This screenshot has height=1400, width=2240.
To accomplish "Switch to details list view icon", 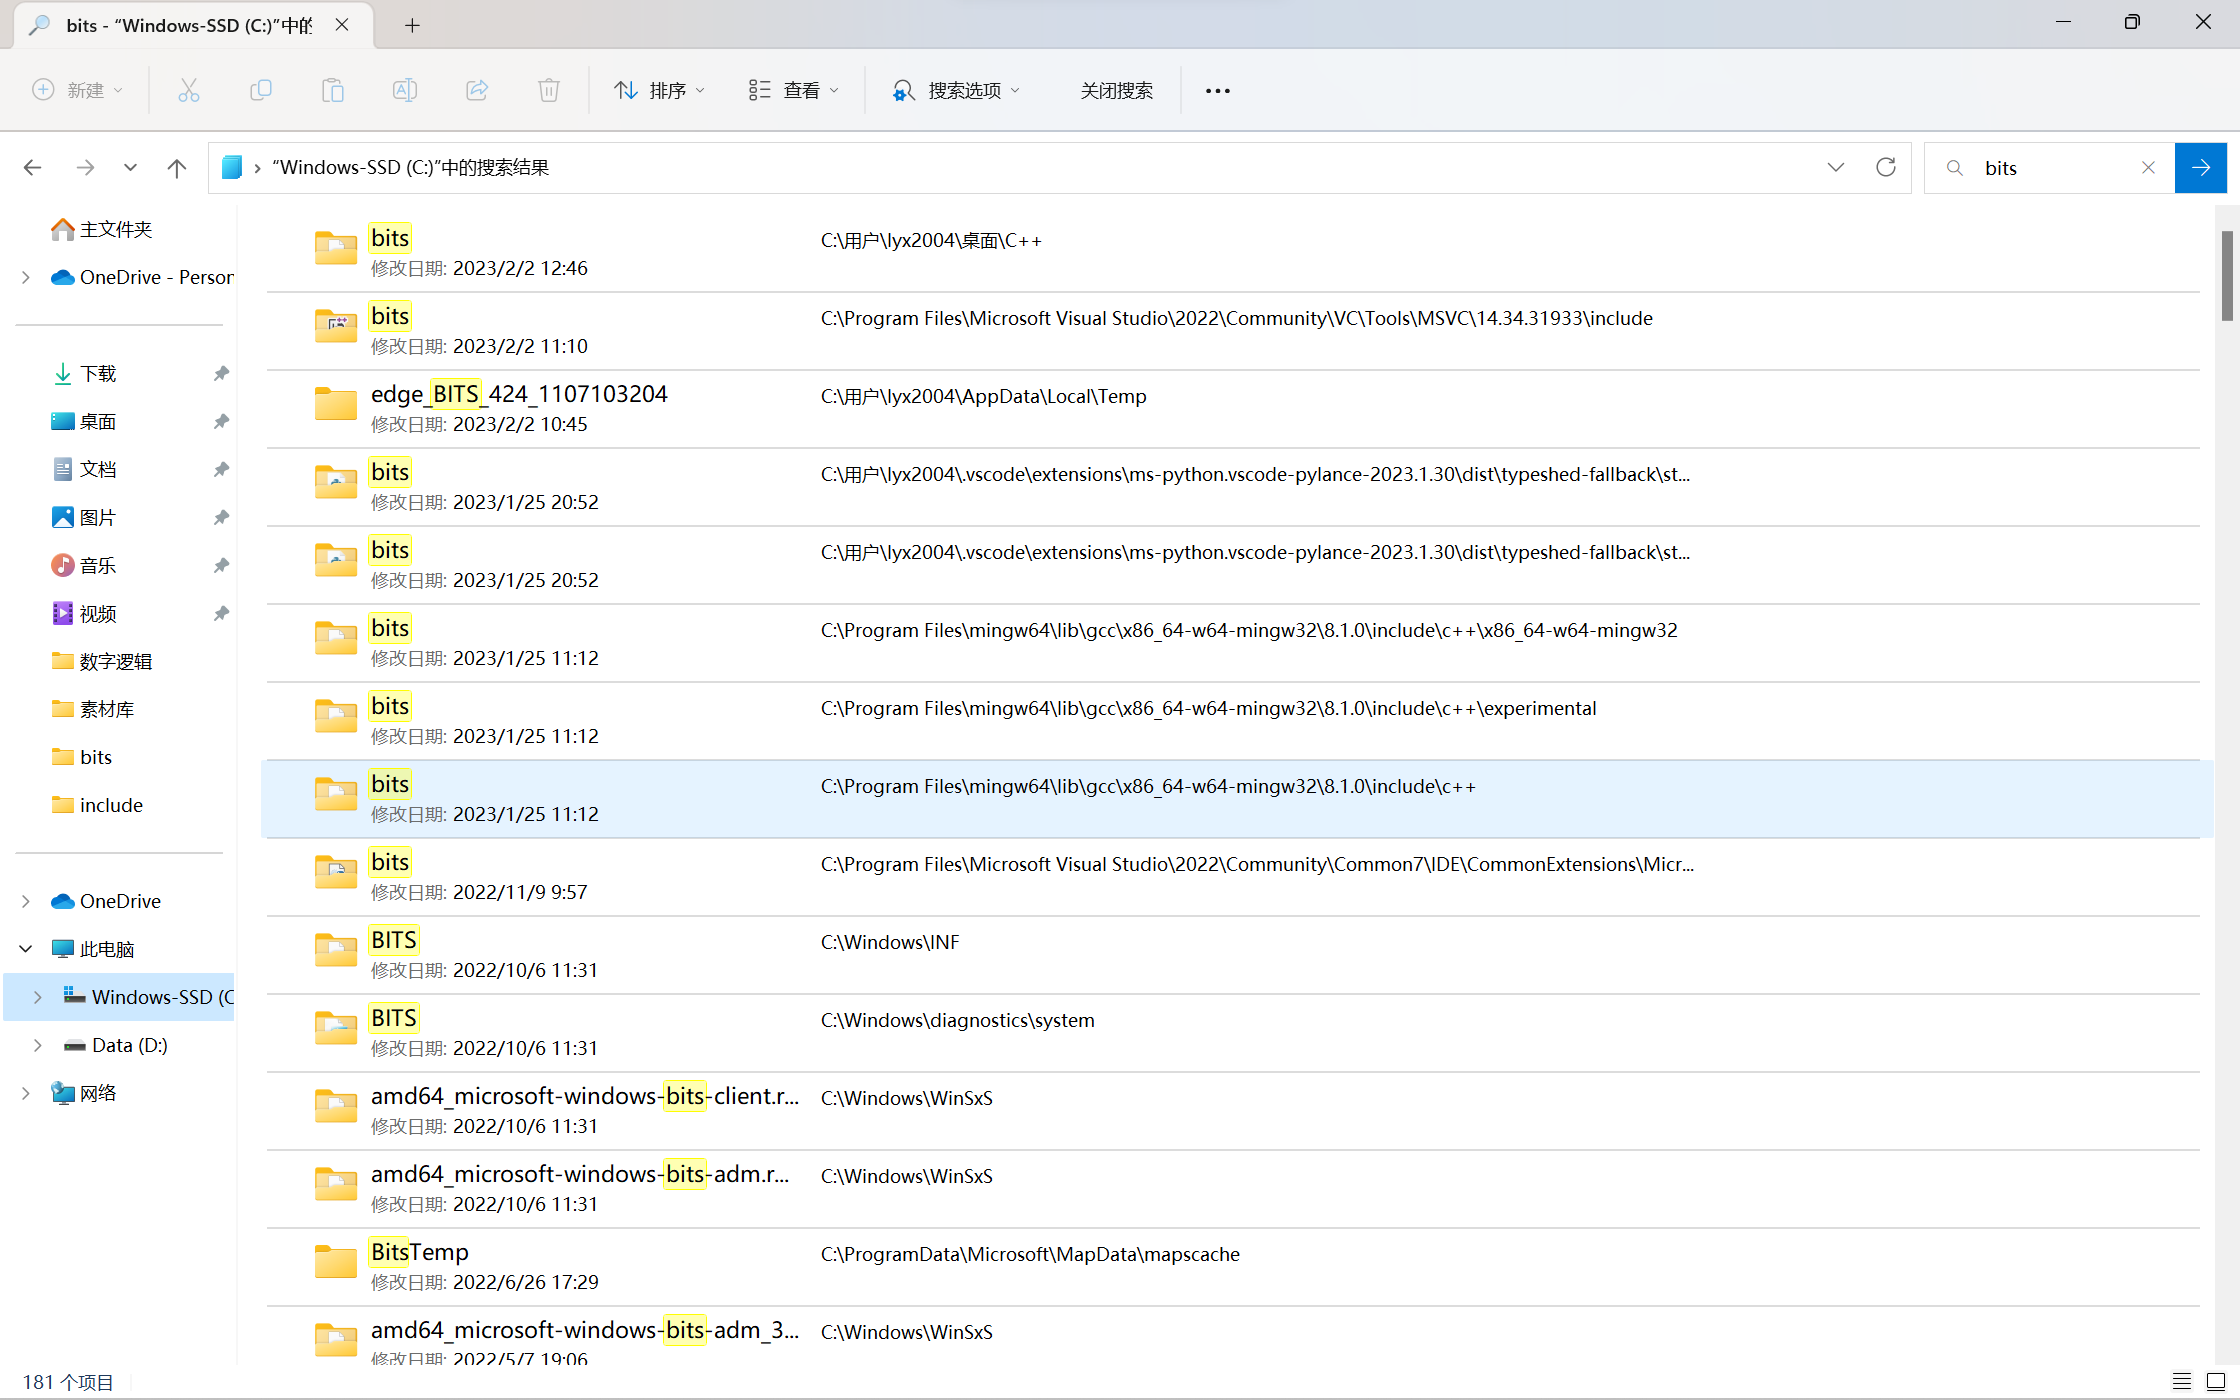I will tap(2182, 1381).
